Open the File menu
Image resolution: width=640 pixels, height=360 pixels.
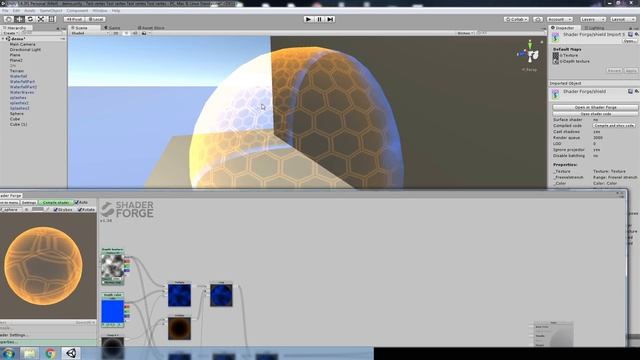[5, 11]
